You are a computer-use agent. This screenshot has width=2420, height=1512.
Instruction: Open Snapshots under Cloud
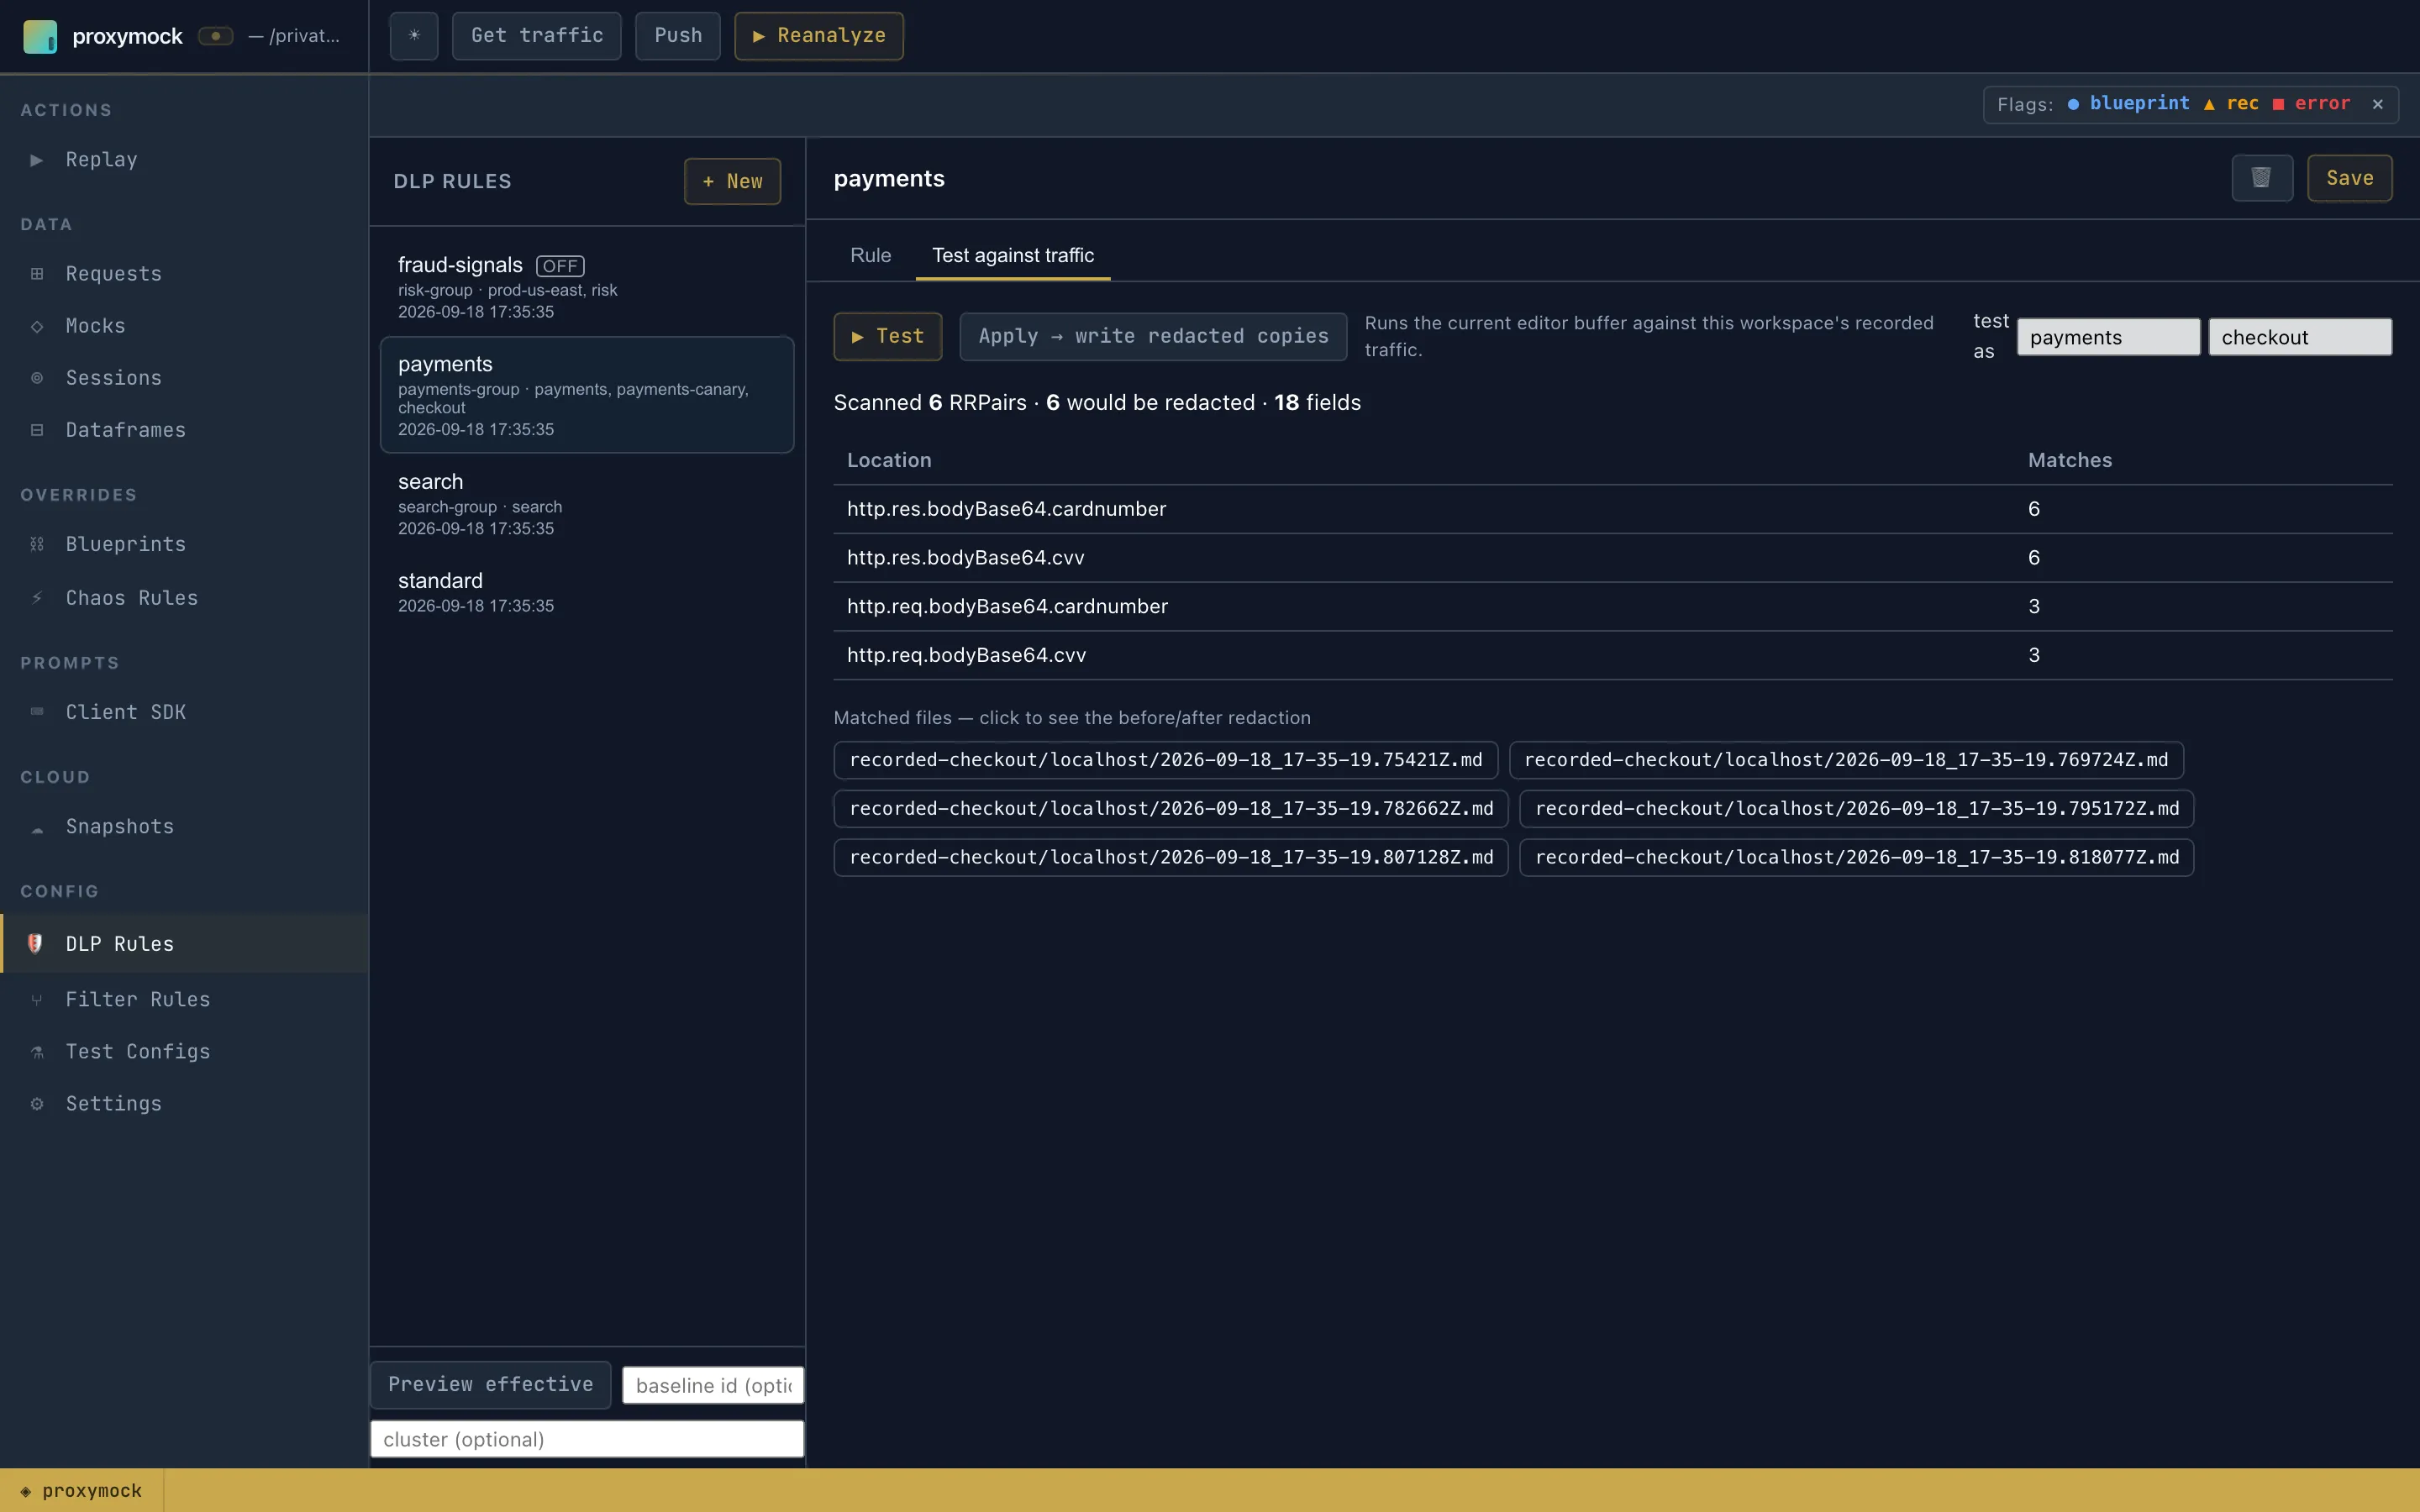(x=119, y=827)
